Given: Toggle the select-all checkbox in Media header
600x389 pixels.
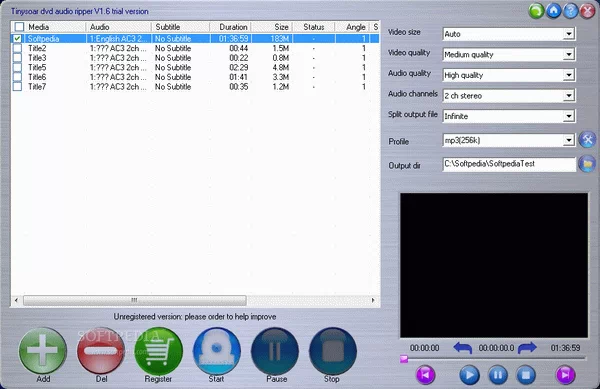Looking at the screenshot, I should point(19,27).
